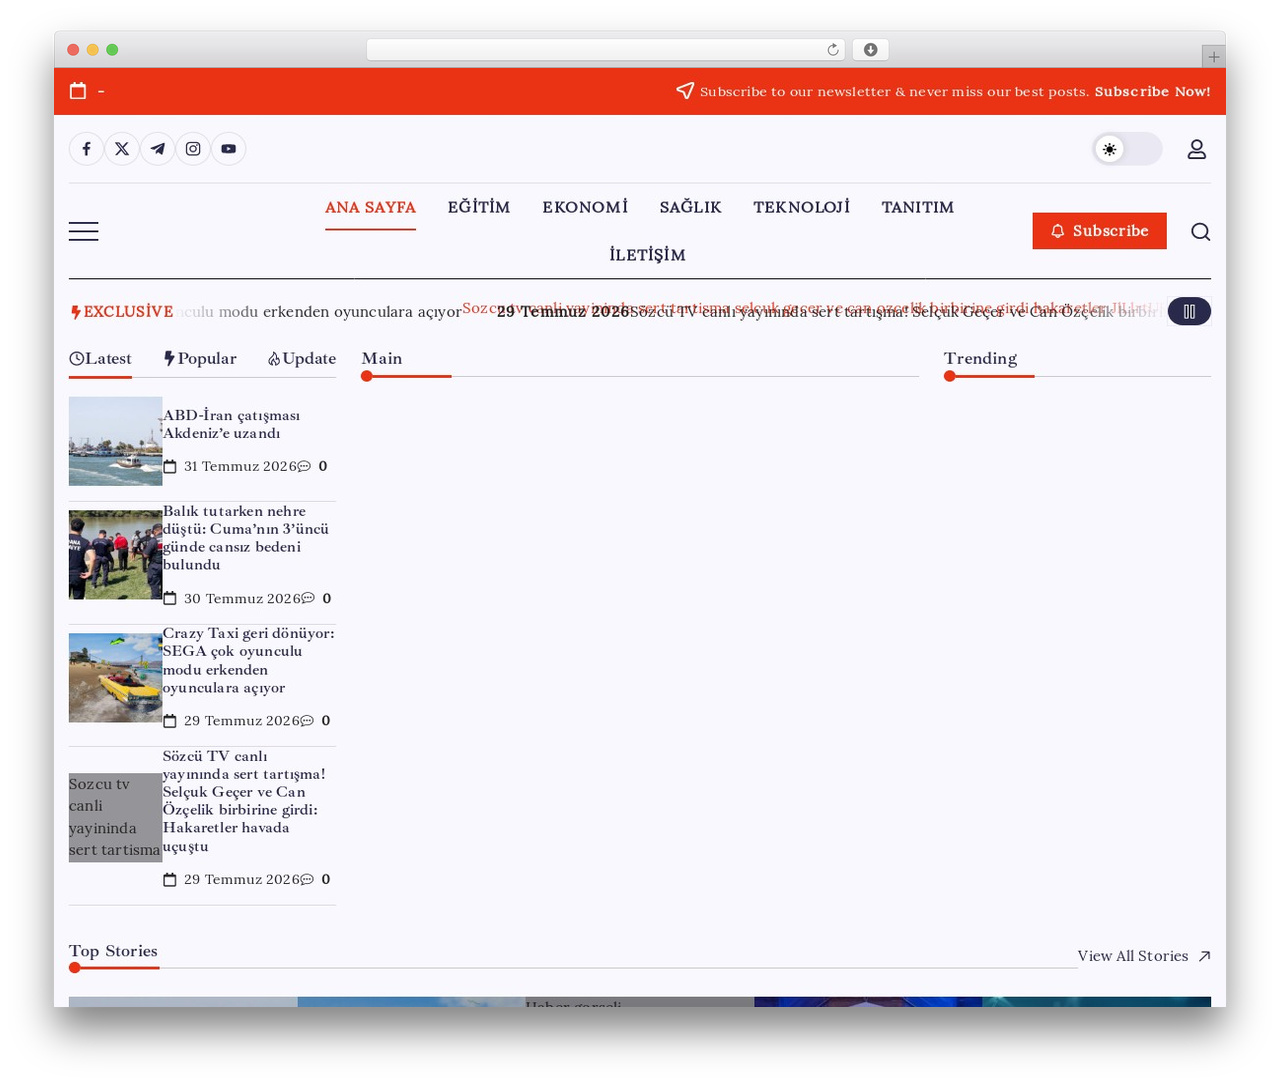Open the Instagram social link
This screenshot has height=1084, width=1280.
pyautogui.click(x=193, y=149)
